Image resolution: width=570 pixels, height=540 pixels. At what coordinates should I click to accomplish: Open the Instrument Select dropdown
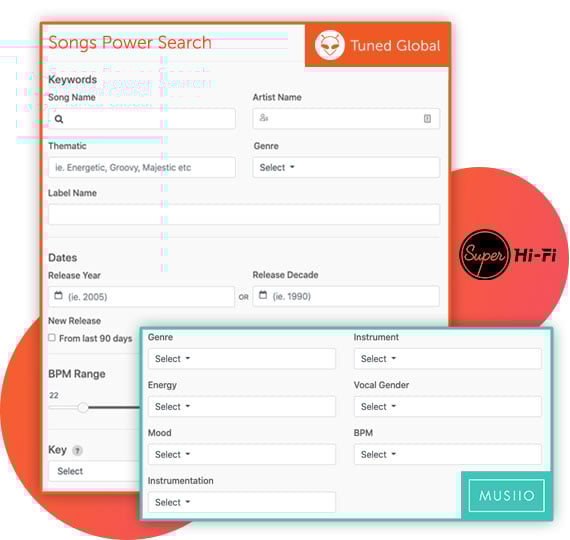click(447, 359)
